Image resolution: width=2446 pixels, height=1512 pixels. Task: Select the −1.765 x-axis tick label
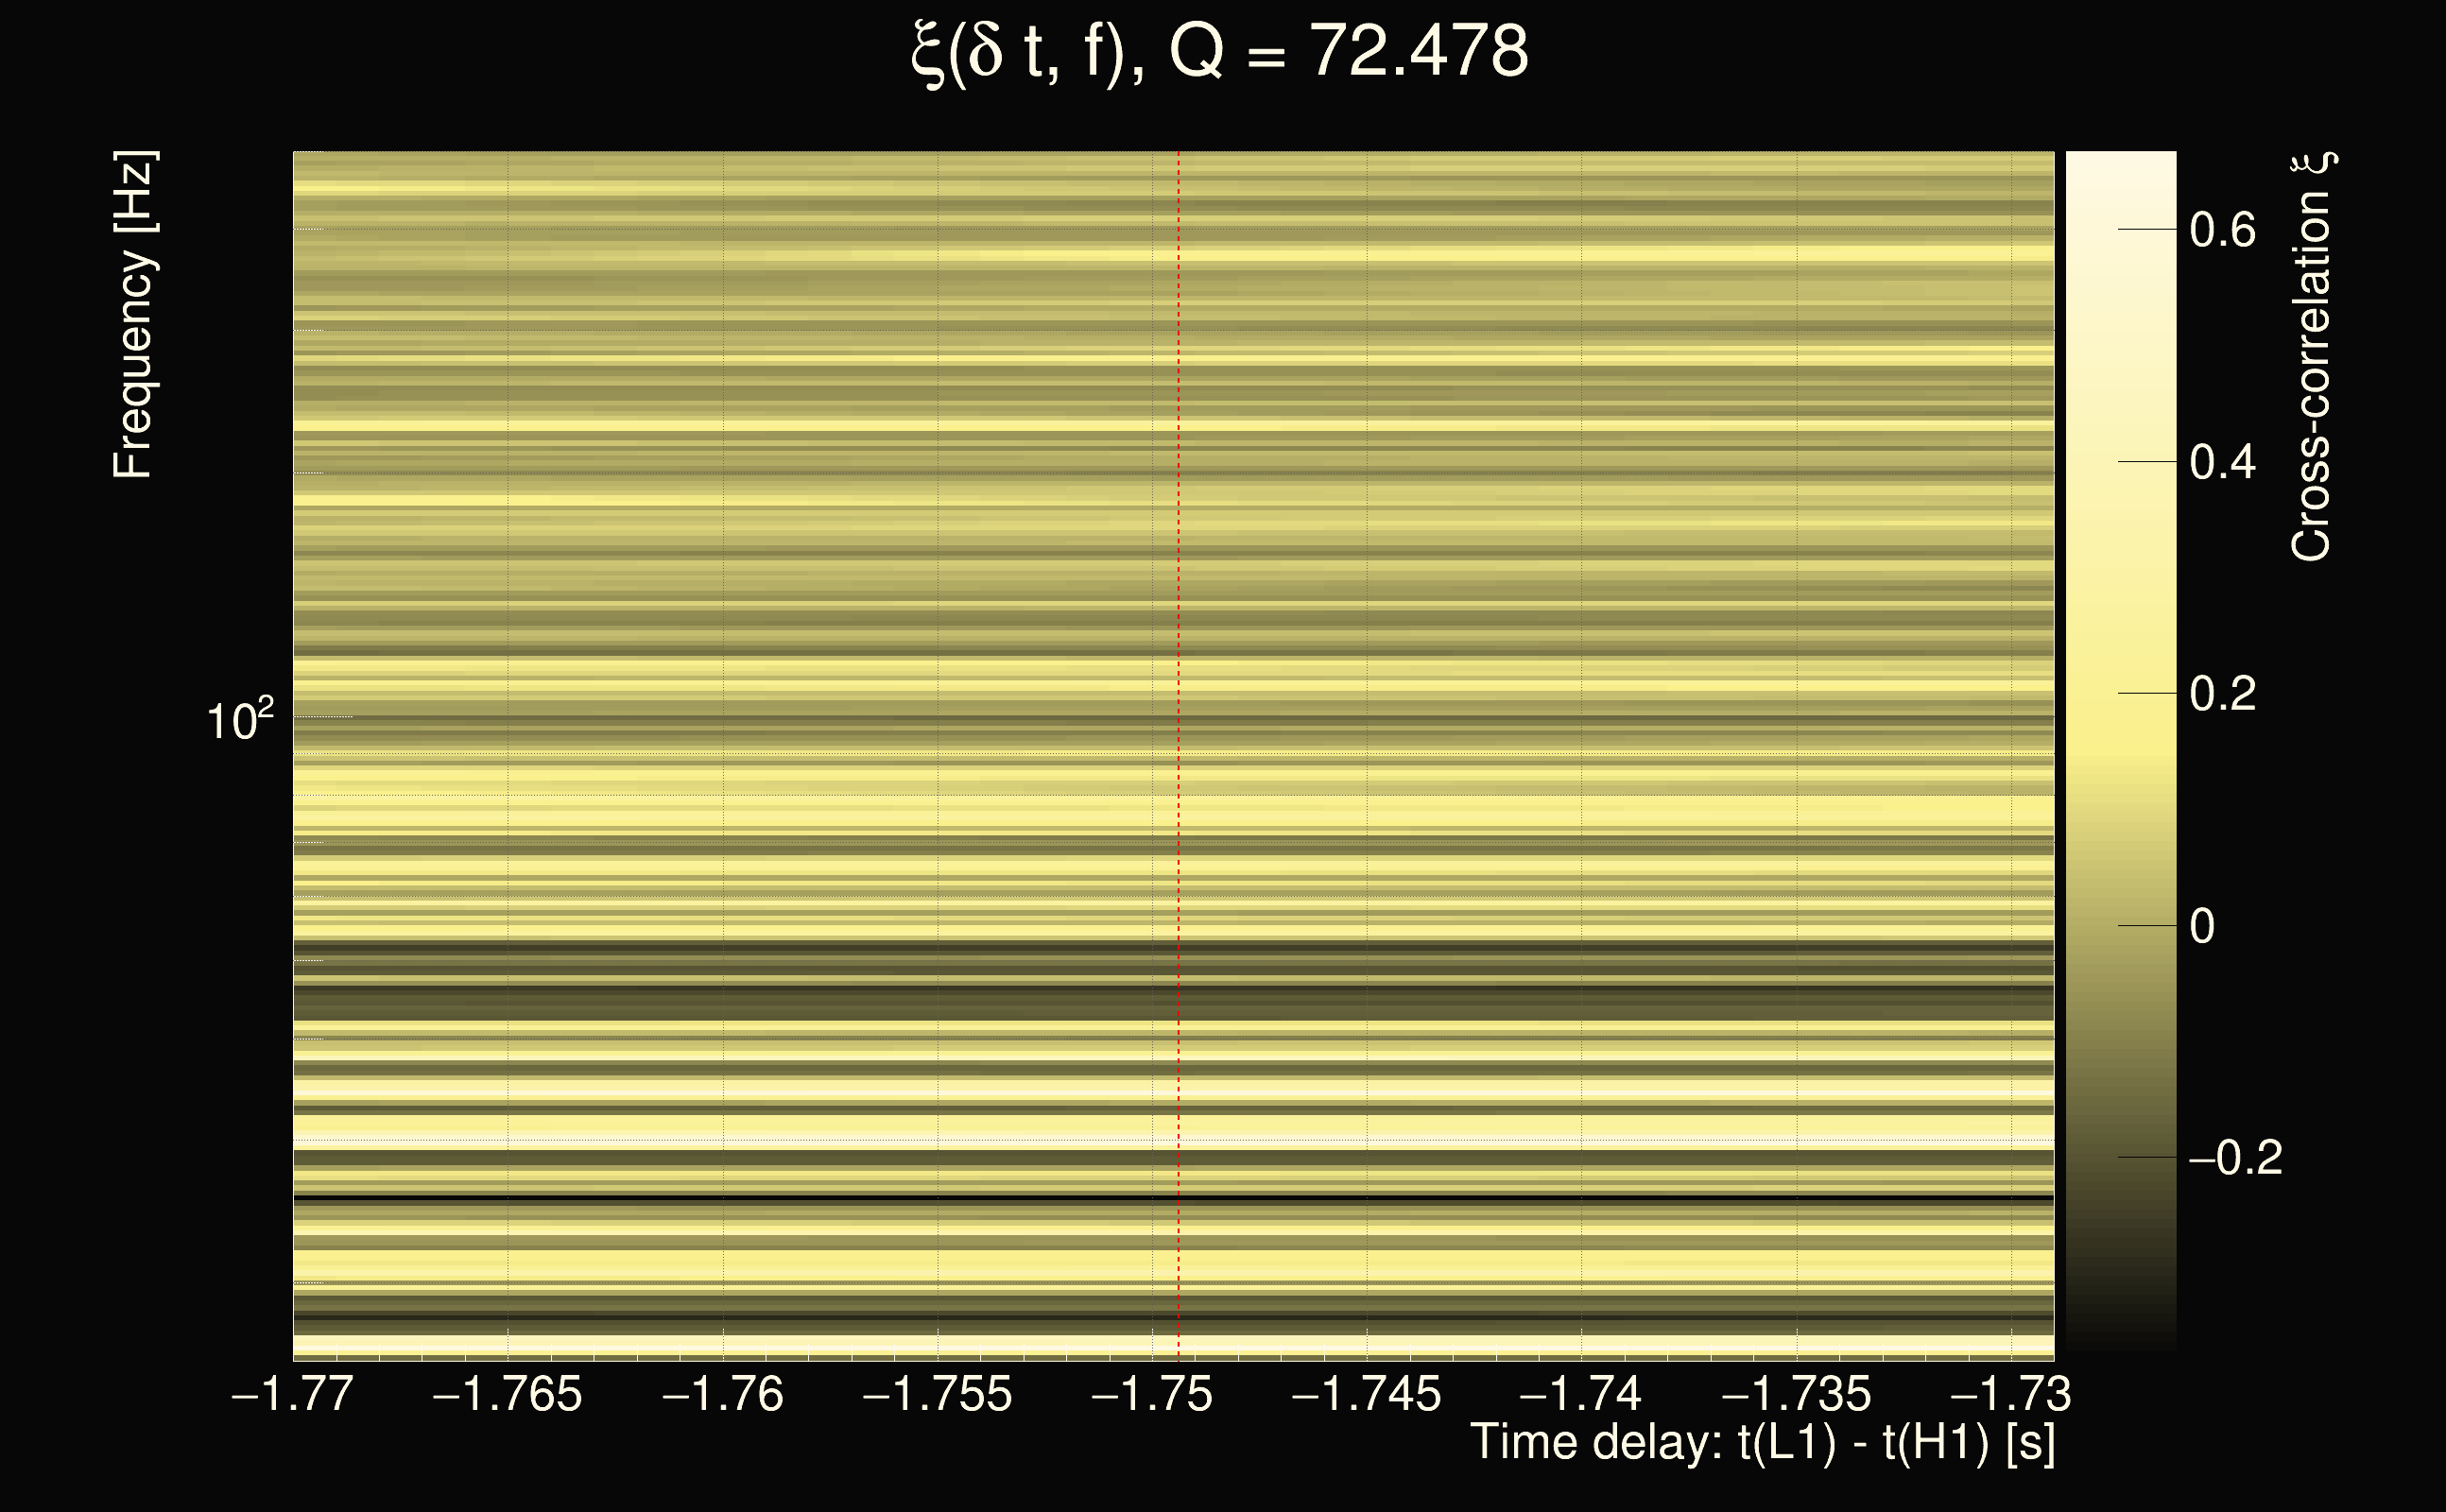coord(507,1394)
